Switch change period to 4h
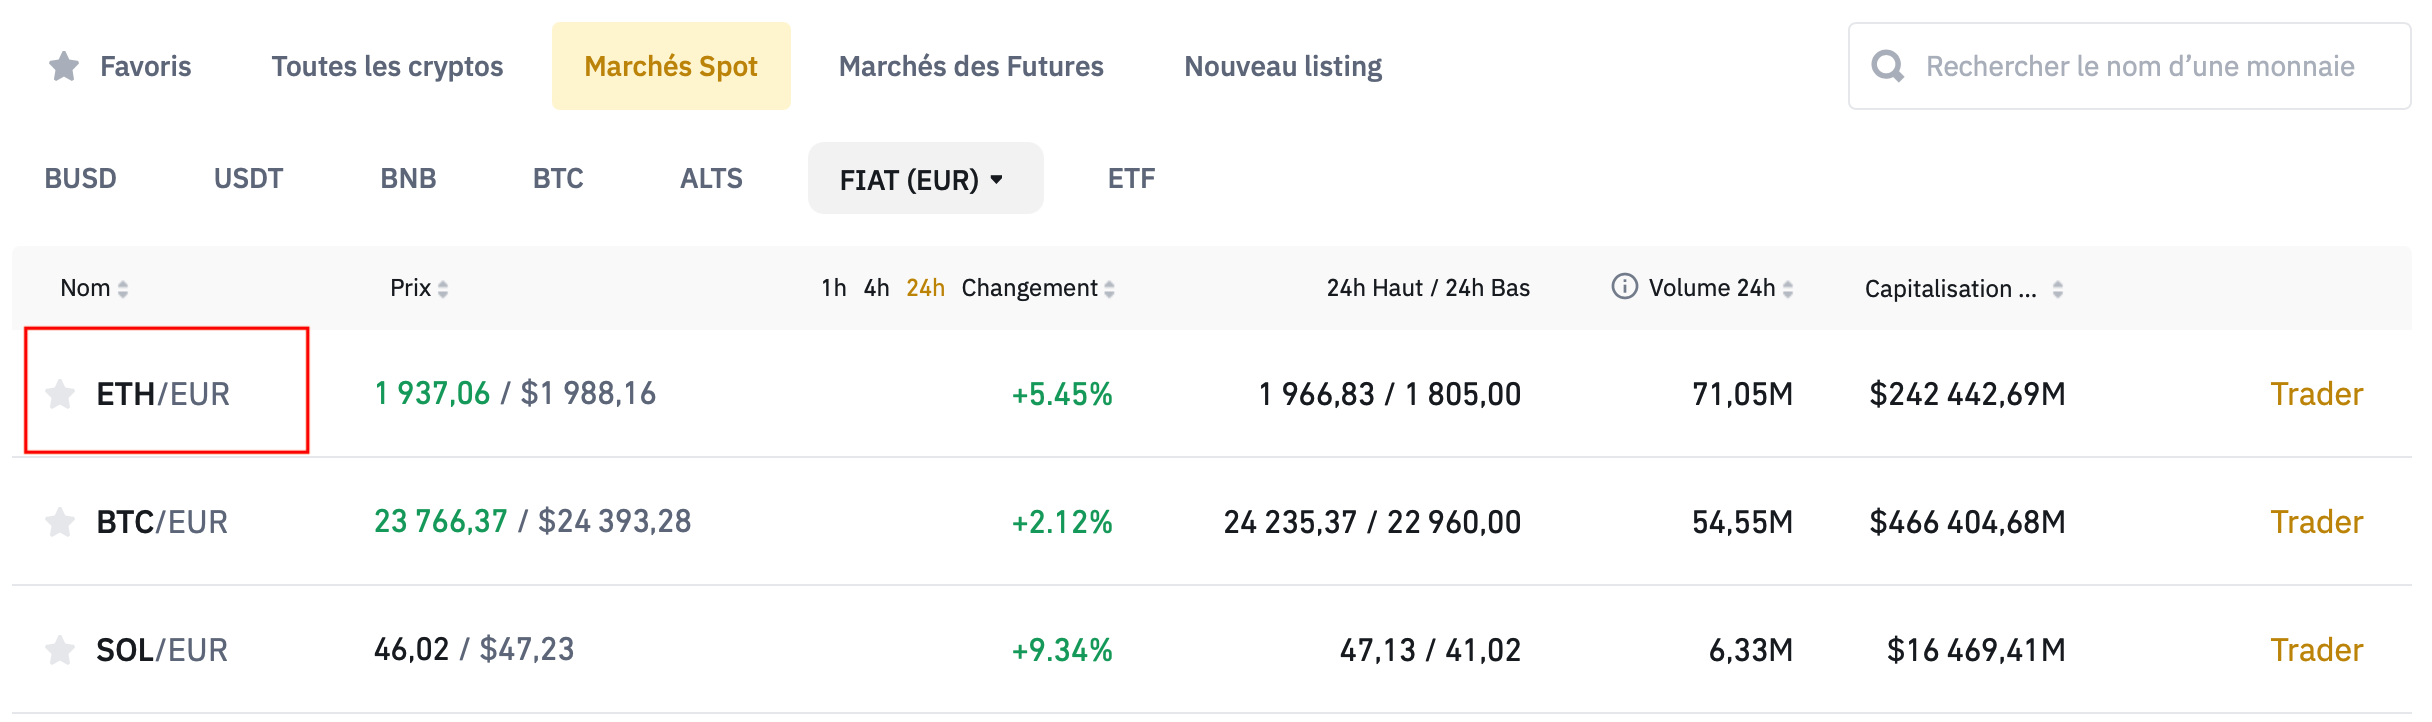The image size is (2432, 722). pos(875,287)
